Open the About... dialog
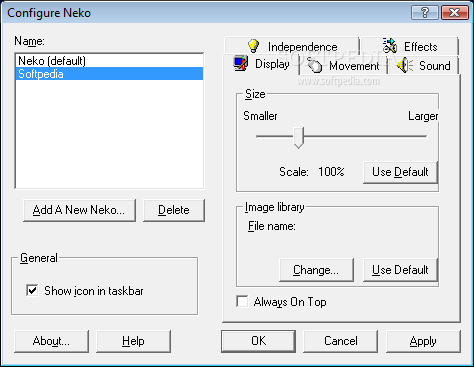The image size is (474, 367). click(51, 341)
